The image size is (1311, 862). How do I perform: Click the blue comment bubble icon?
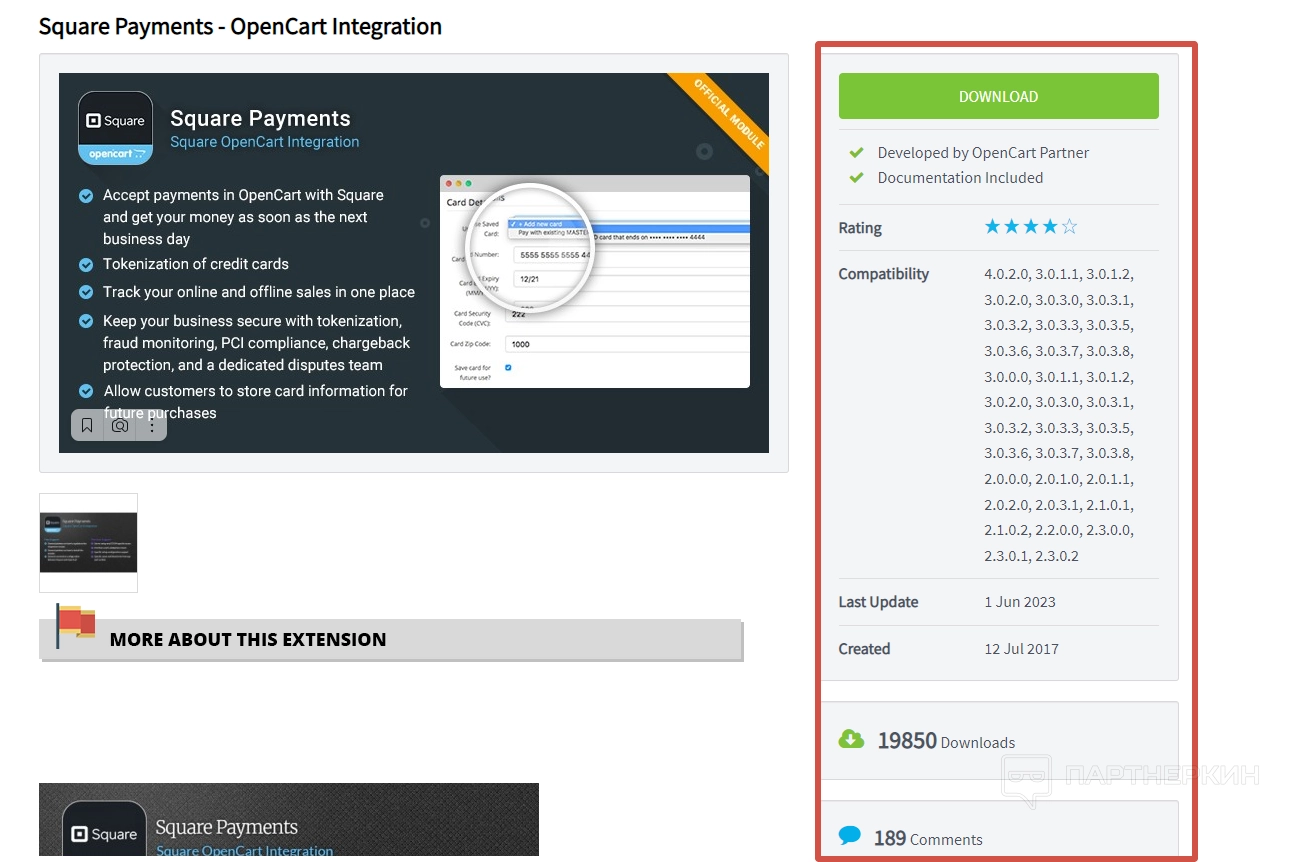(x=850, y=835)
